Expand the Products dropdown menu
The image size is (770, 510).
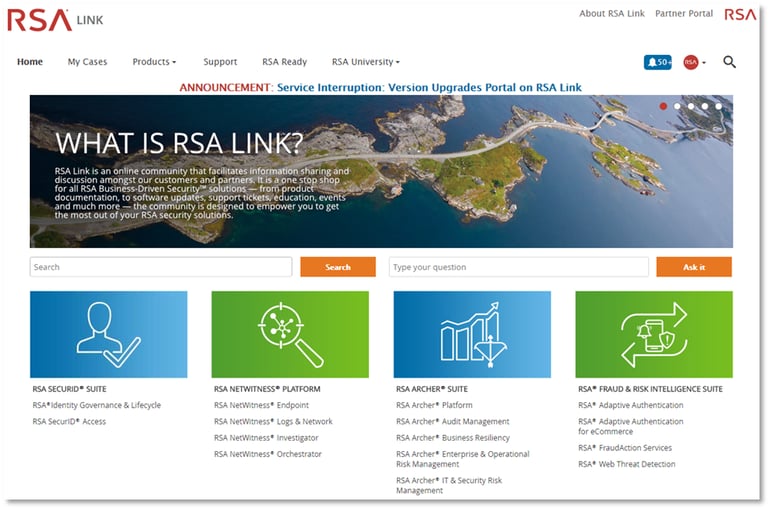pos(154,62)
